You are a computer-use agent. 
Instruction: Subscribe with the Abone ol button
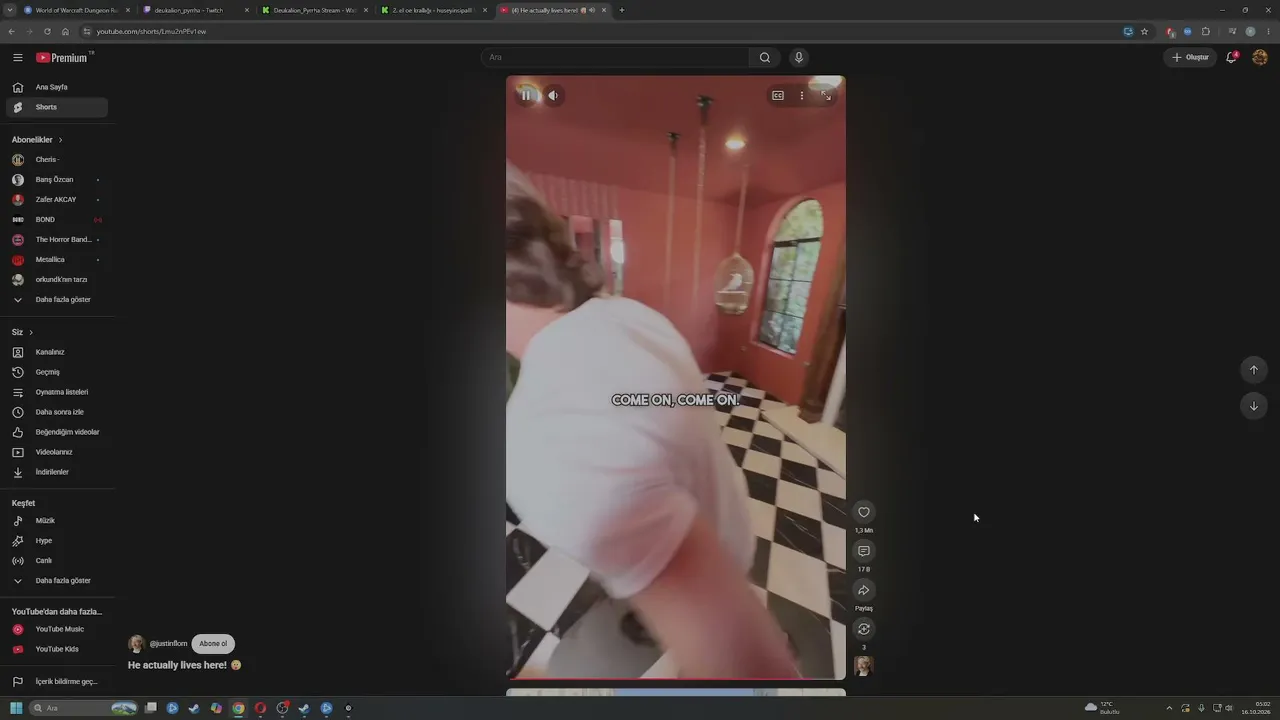pyautogui.click(x=213, y=644)
